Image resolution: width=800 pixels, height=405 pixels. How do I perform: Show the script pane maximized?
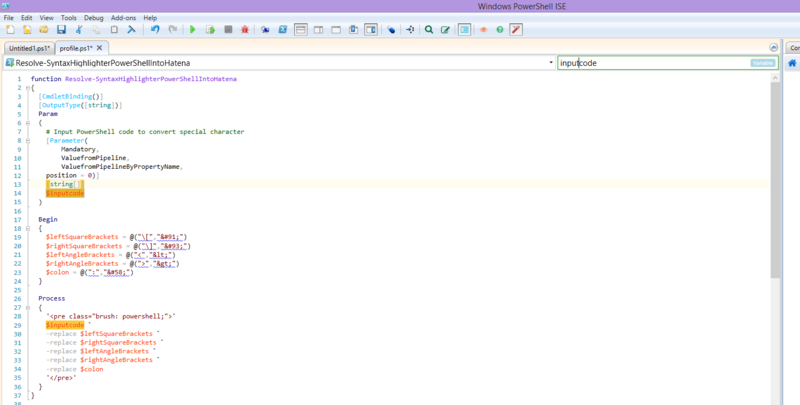tap(336, 30)
